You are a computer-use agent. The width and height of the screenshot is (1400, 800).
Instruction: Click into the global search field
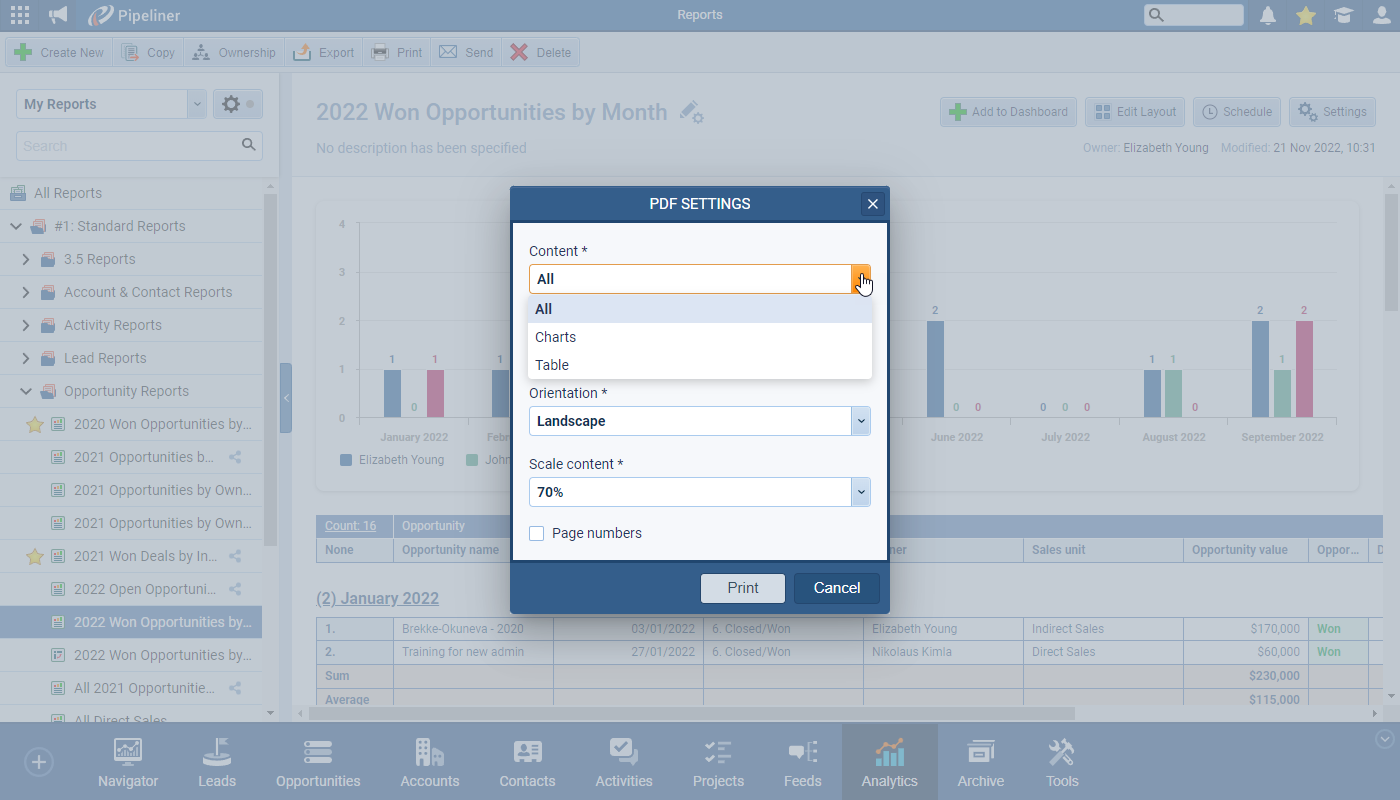(x=1192, y=15)
